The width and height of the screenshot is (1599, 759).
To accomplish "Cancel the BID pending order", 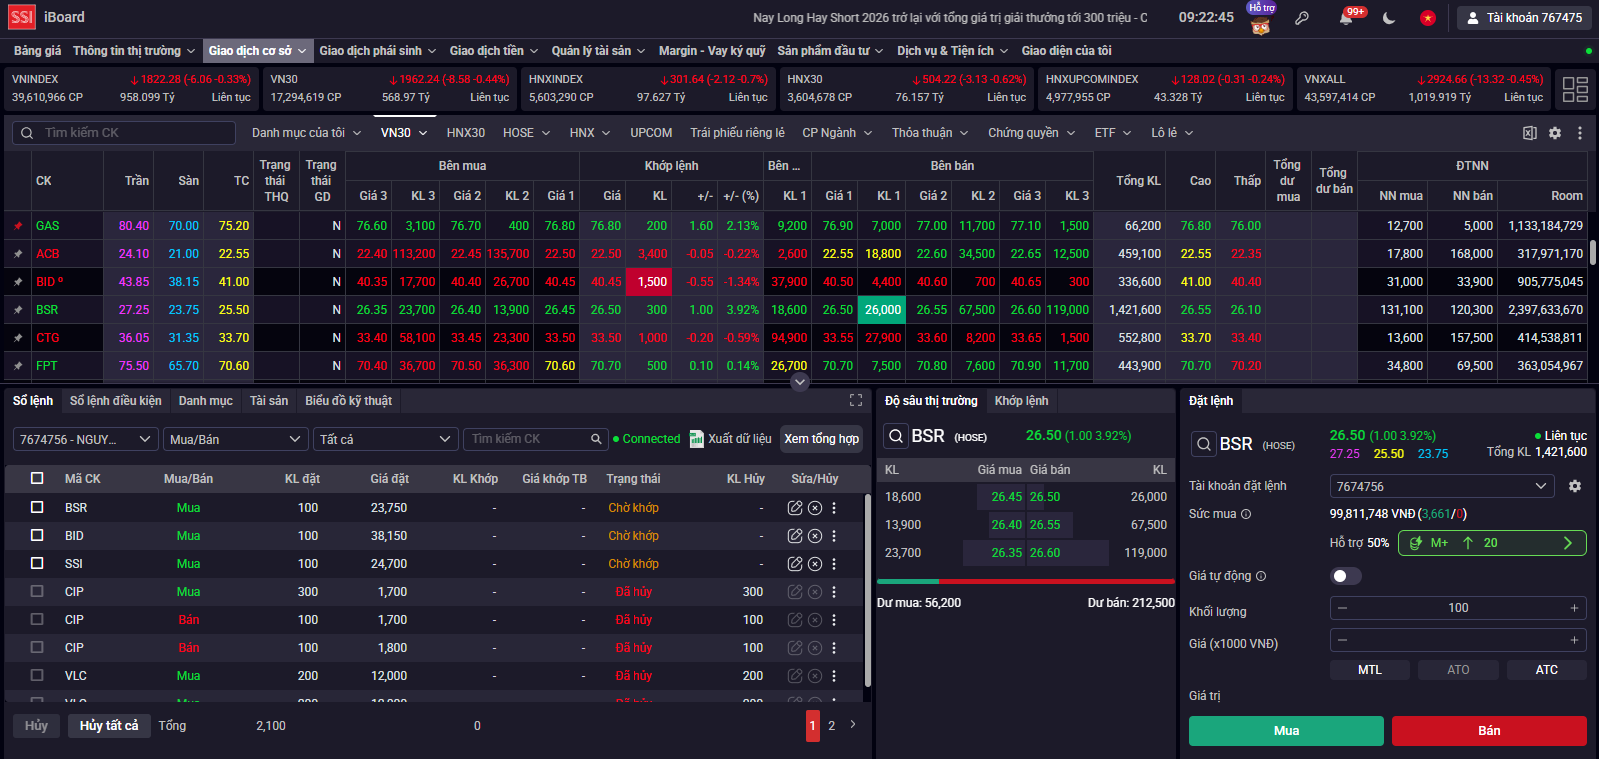I will click(x=815, y=536).
